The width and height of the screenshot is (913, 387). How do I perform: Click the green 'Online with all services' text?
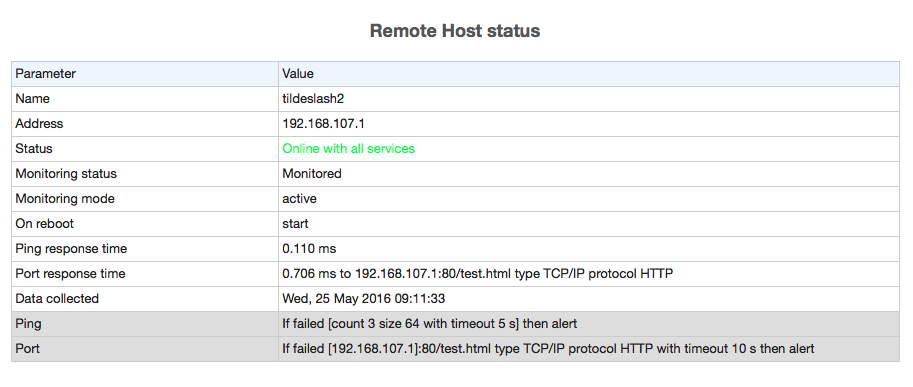pos(348,149)
